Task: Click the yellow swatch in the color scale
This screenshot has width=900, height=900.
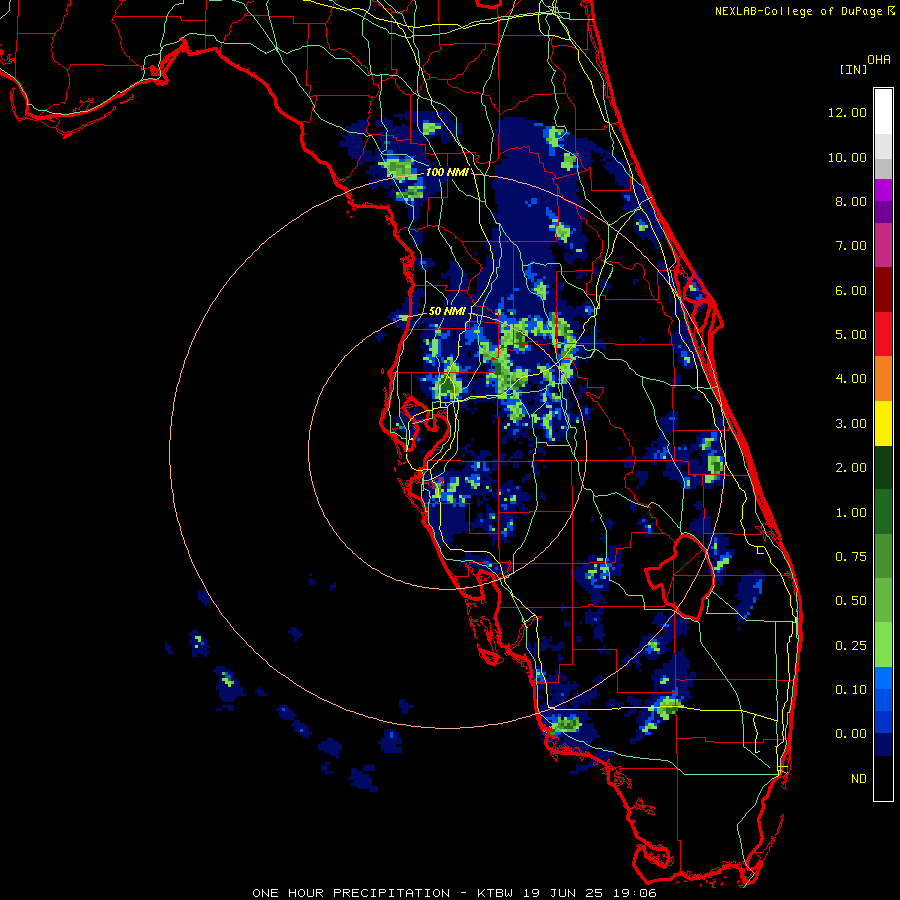Action: (x=883, y=424)
